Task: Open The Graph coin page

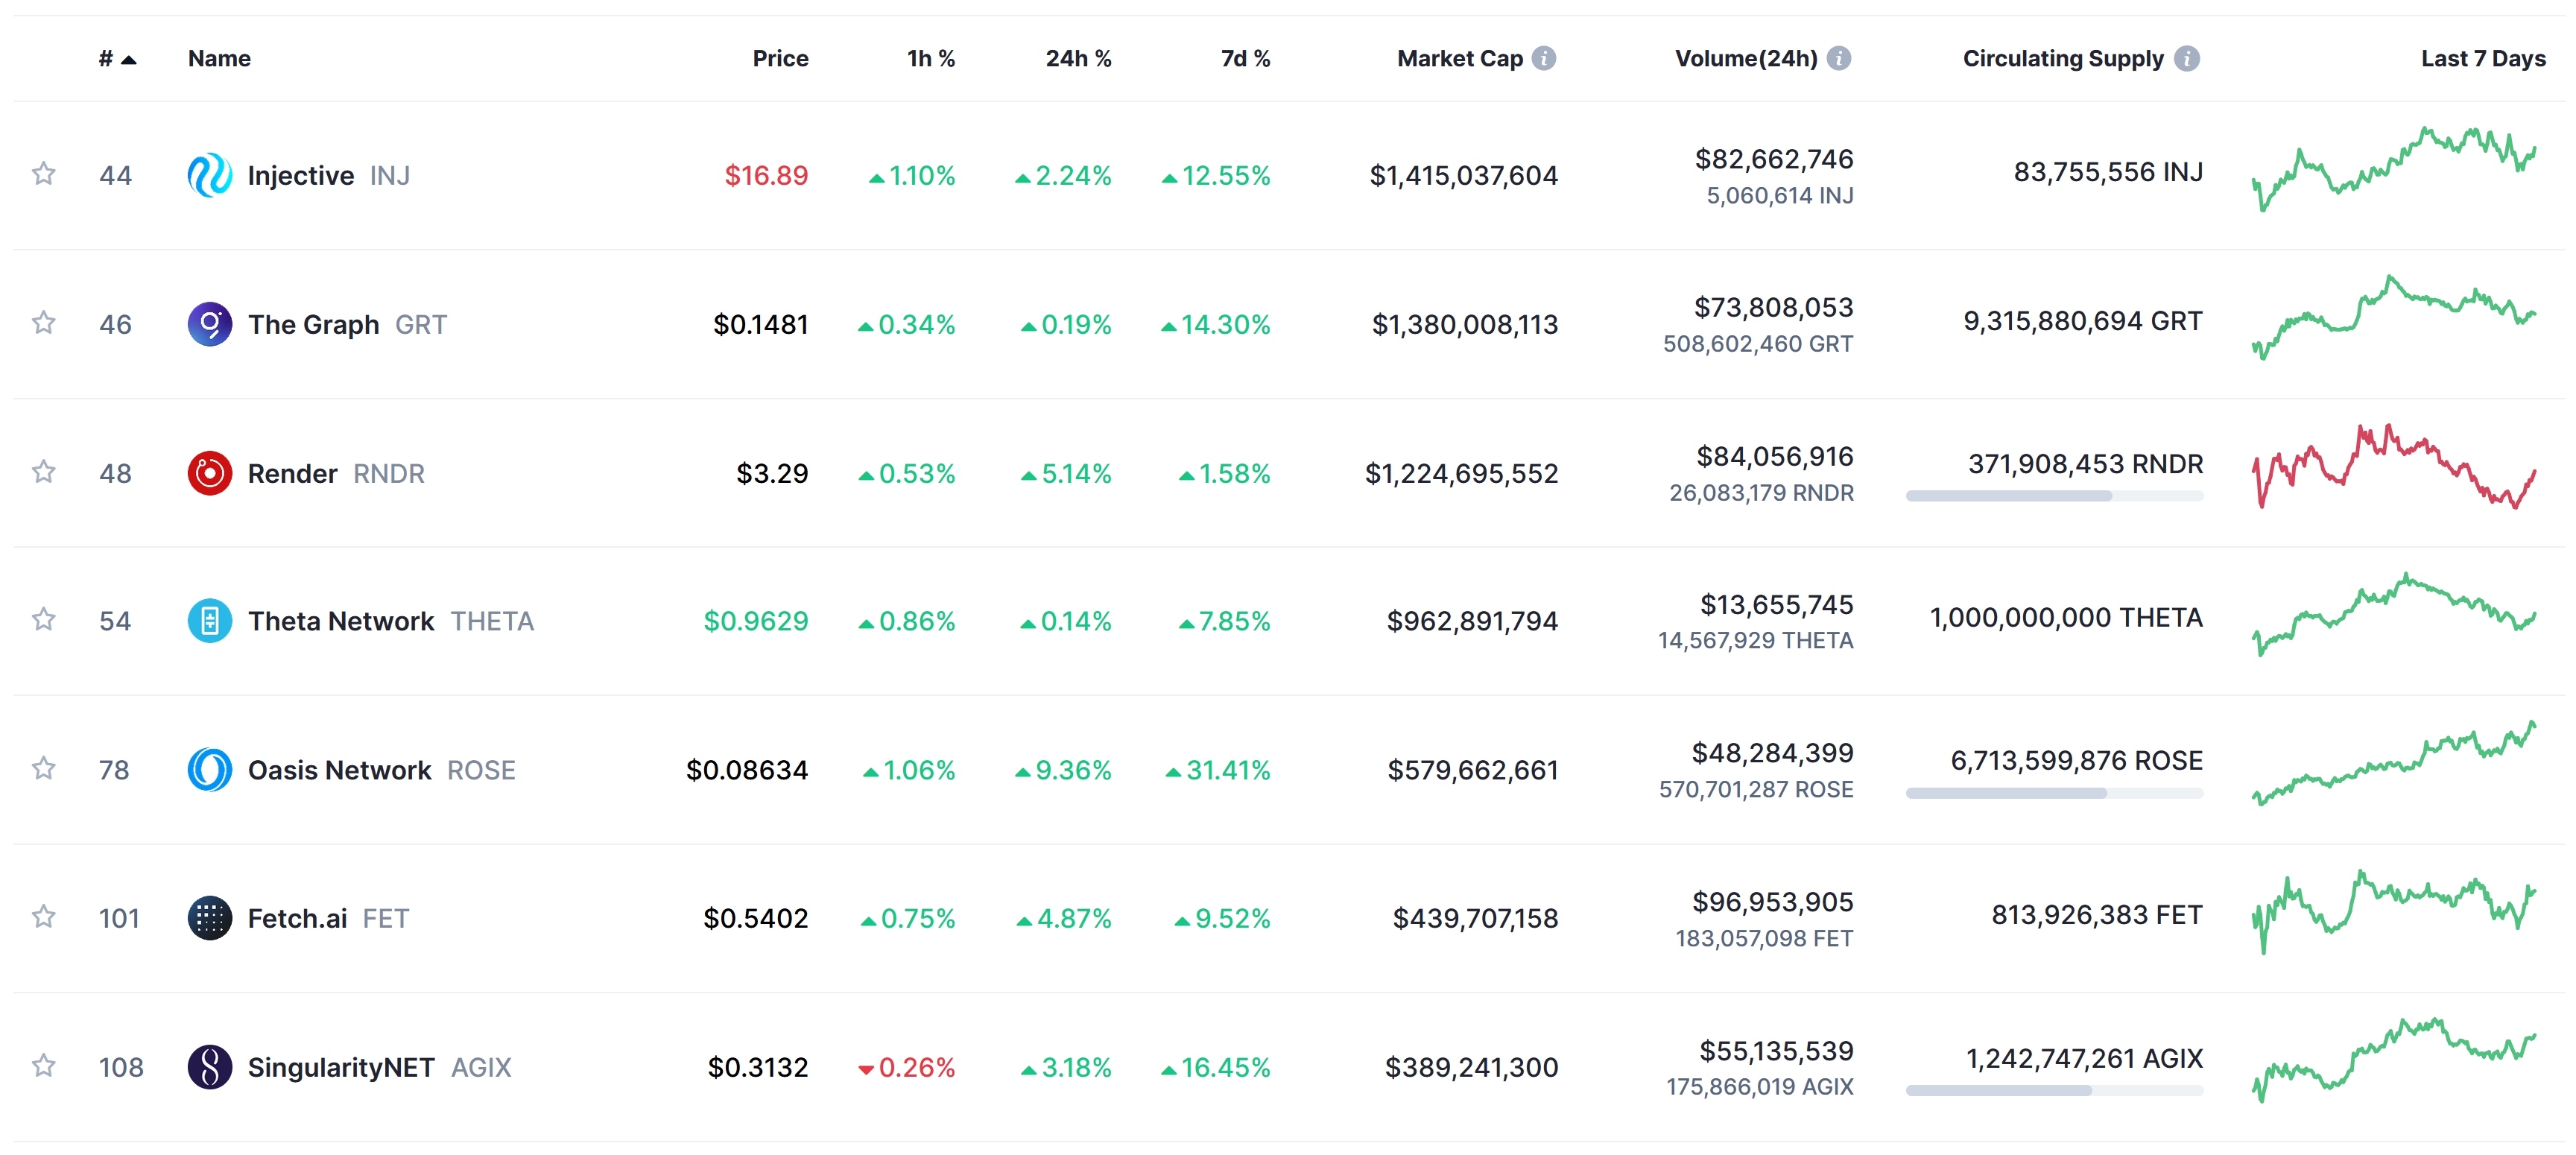Action: coord(313,324)
